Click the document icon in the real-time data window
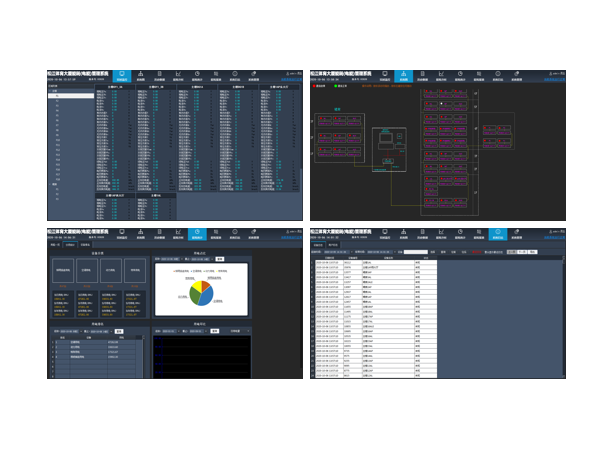The height and width of the screenshot is (468, 606). pos(158,76)
